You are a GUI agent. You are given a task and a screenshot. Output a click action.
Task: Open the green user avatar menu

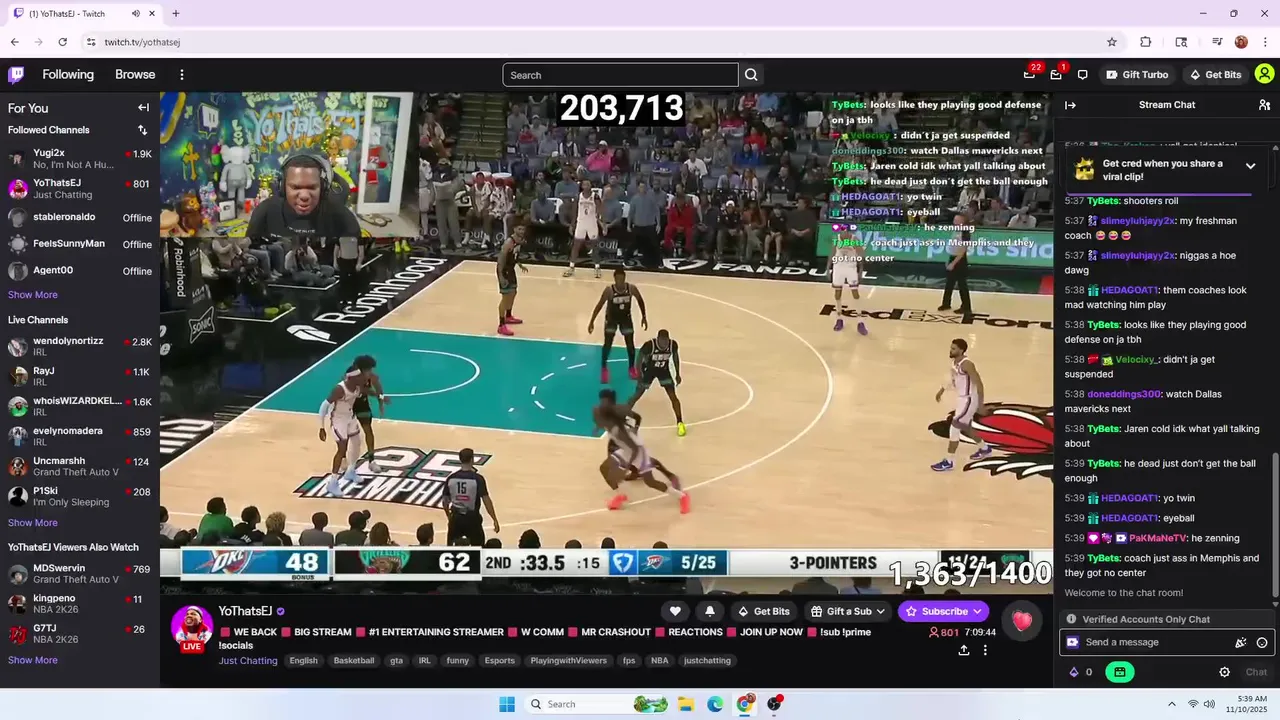point(1264,74)
